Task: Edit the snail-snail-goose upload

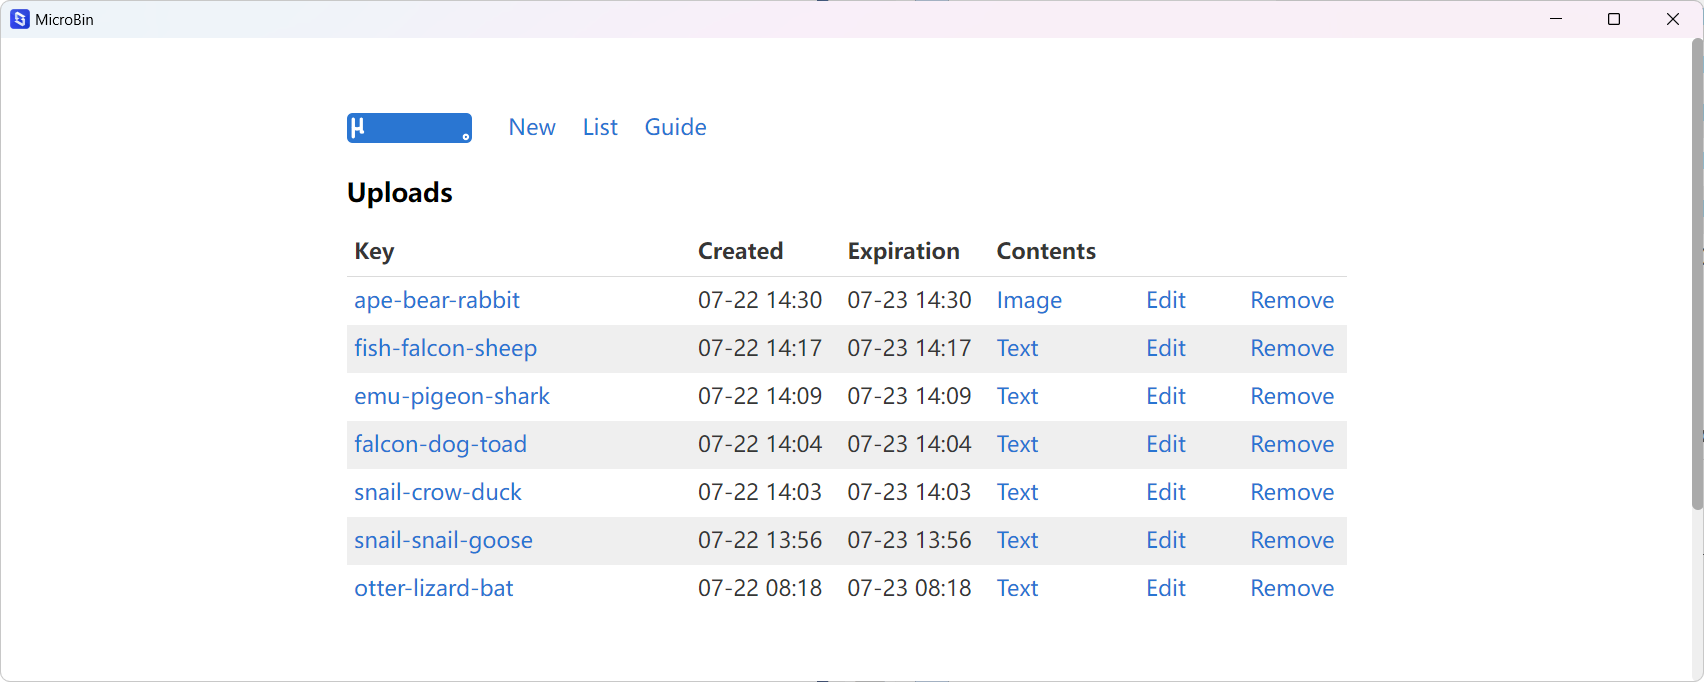Action: (1166, 540)
